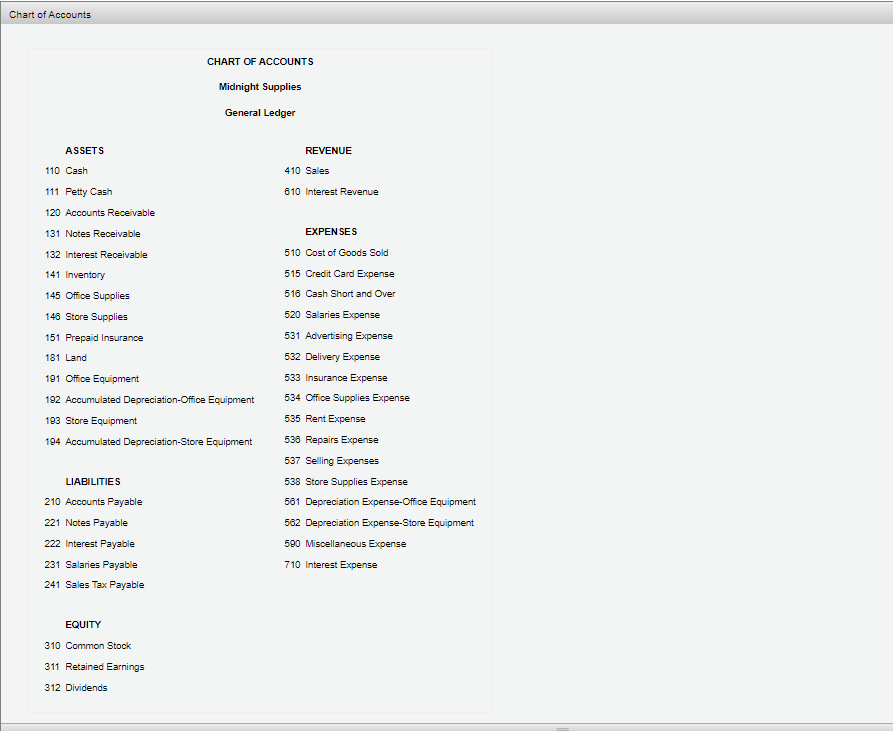
Task: Select the 193 Store Equipment account
Action: (x=91, y=421)
